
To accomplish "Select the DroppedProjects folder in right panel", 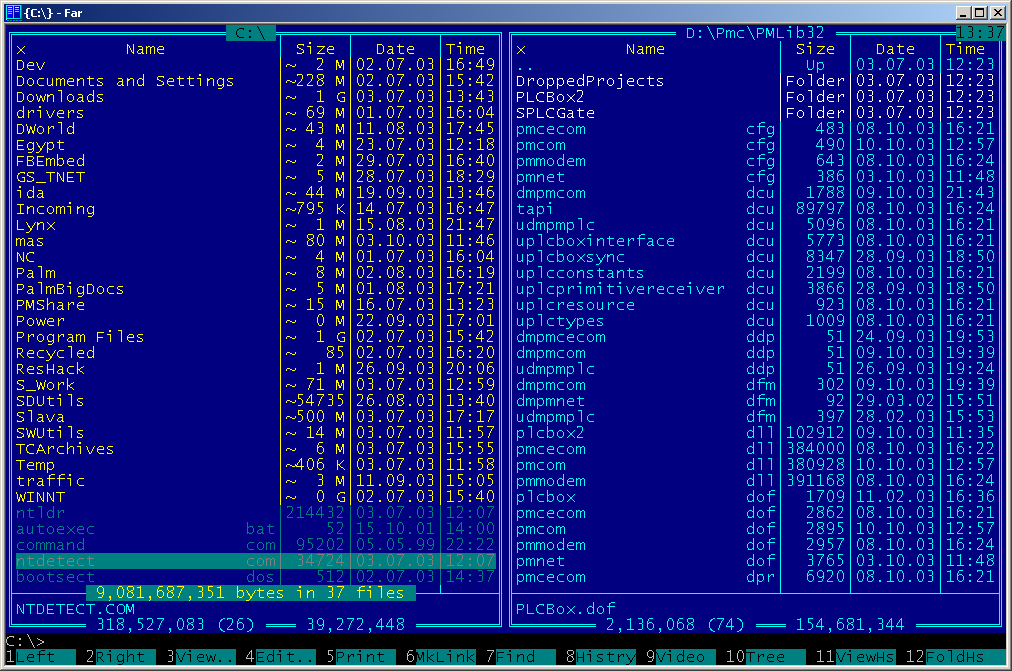I will click(589, 81).
